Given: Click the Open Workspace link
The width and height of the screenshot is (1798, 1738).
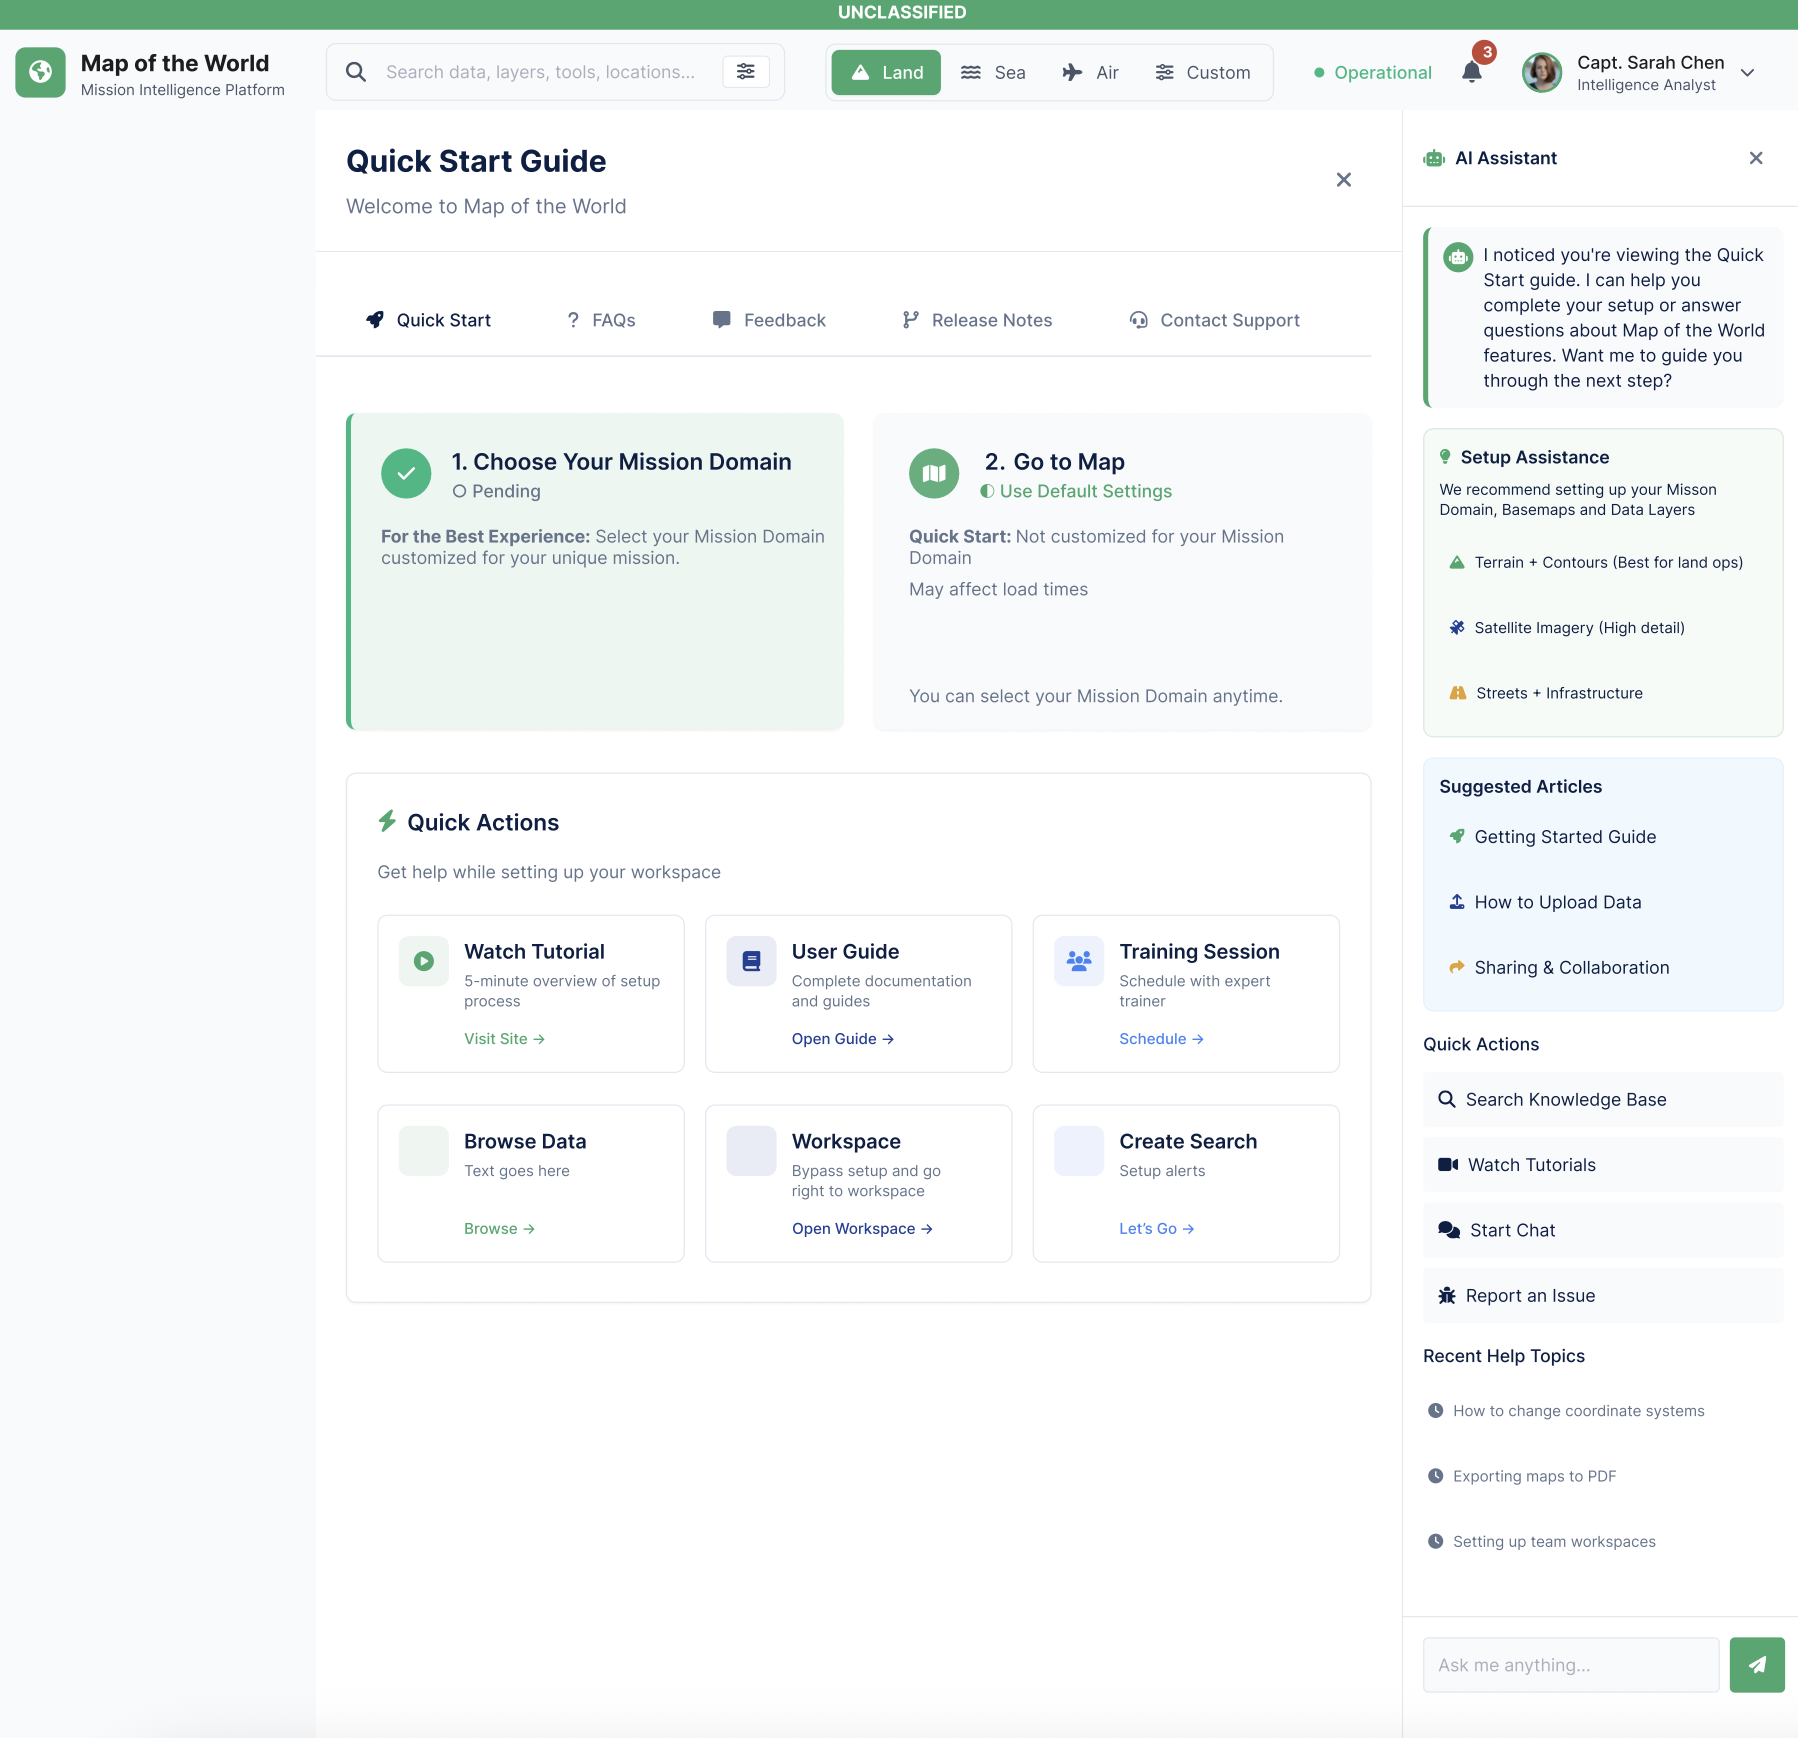Looking at the screenshot, I should [862, 1228].
